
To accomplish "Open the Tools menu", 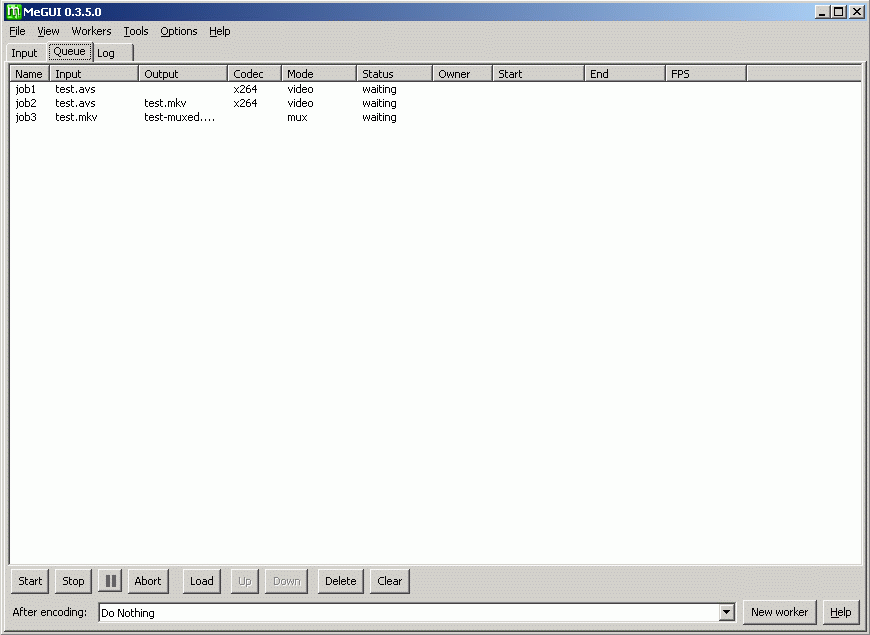I will (136, 31).
